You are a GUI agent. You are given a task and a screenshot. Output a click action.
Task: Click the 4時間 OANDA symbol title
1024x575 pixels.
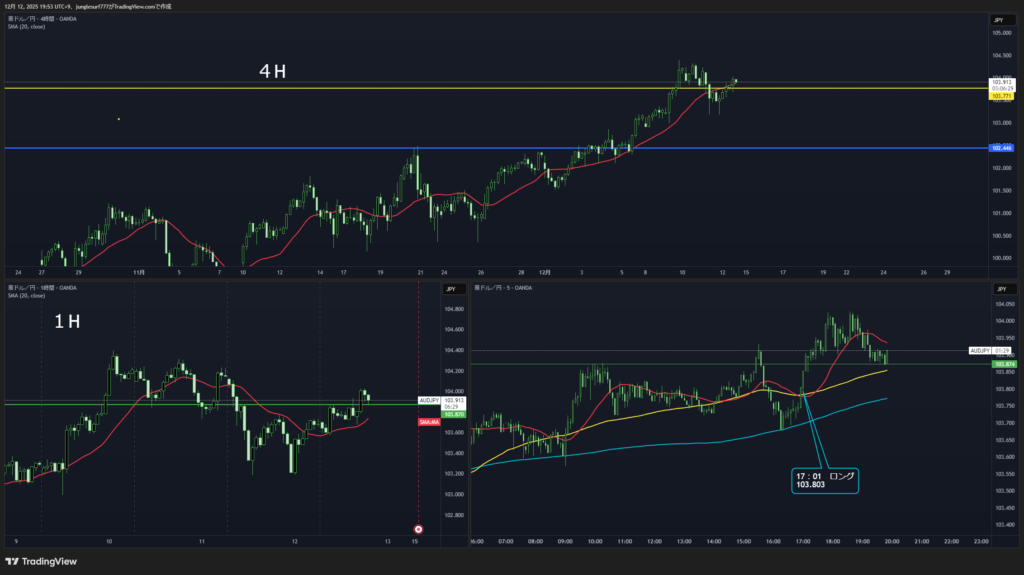point(40,19)
